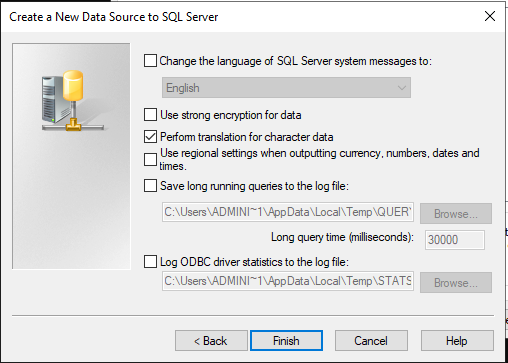Enable Log ODBC driver statistics option
This screenshot has height=363, width=508.
(150, 262)
